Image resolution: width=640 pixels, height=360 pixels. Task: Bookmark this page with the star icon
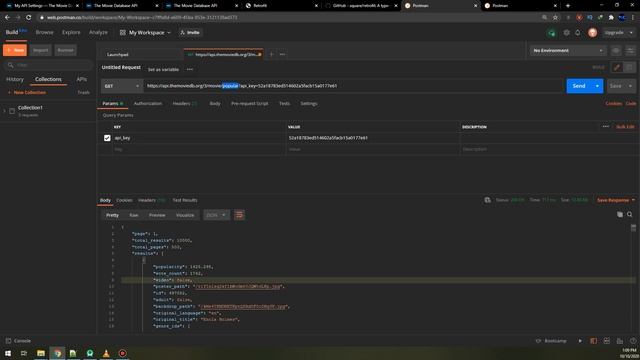click(555, 18)
